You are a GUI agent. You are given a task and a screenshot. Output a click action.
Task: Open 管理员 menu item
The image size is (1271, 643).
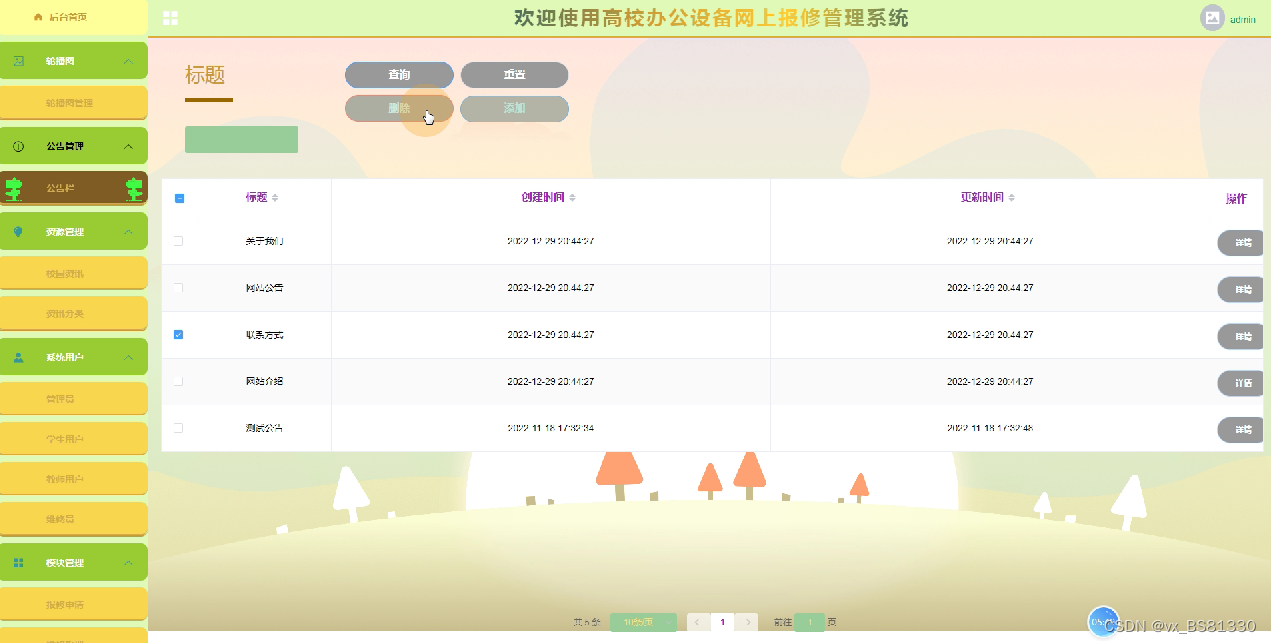pyautogui.click(x=74, y=399)
